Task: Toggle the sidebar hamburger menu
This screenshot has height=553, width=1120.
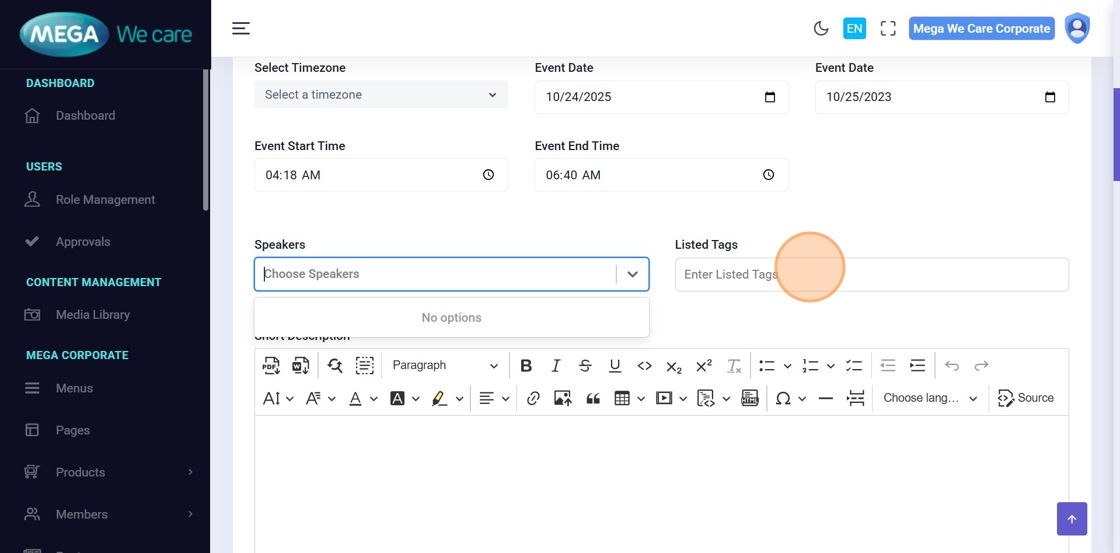Action: tap(241, 28)
